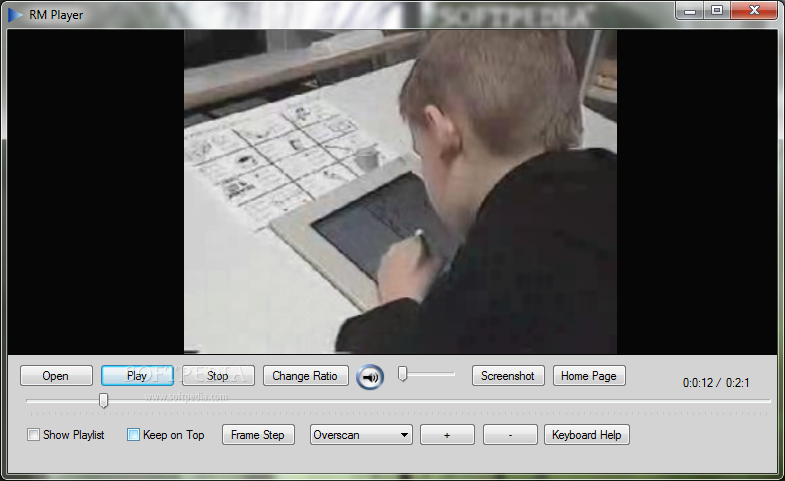Viewport: 785px width, 481px height.
Task: Open a media file with Open button
Action: [56, 376]
